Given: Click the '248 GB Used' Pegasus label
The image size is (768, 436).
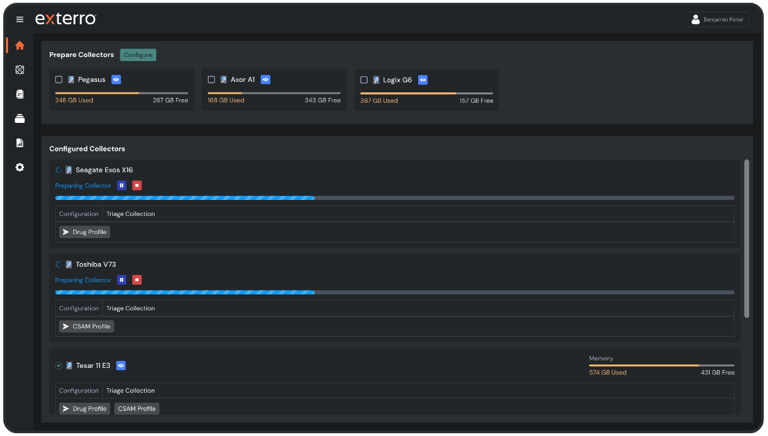Looking at the screenshot, I should (74, 100).
